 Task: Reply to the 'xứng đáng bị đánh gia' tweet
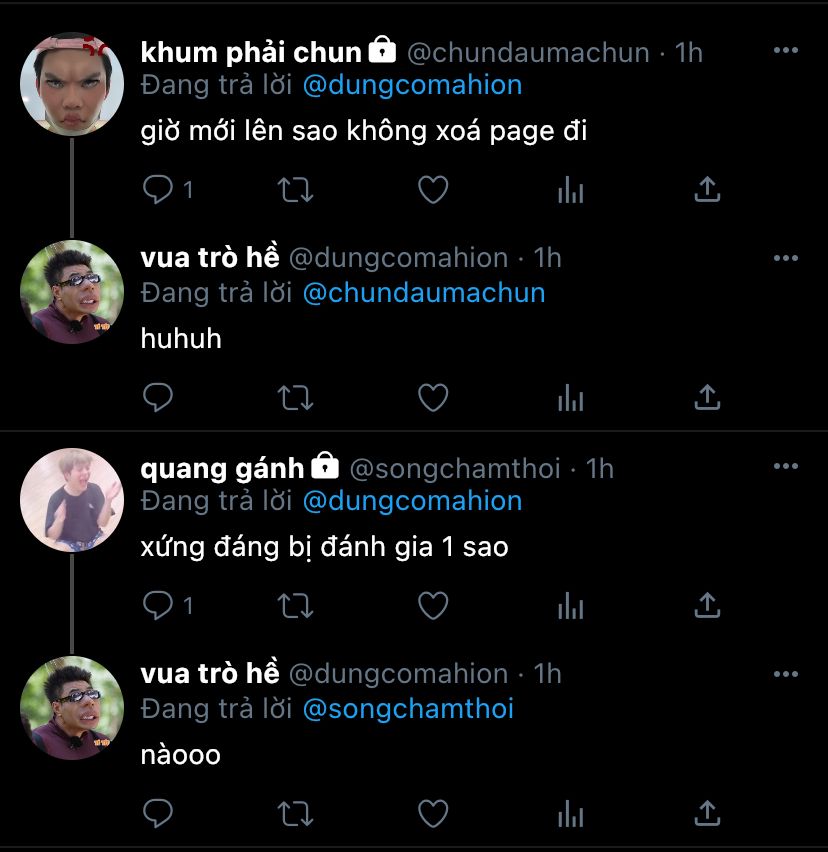click(x=158, y=605)
